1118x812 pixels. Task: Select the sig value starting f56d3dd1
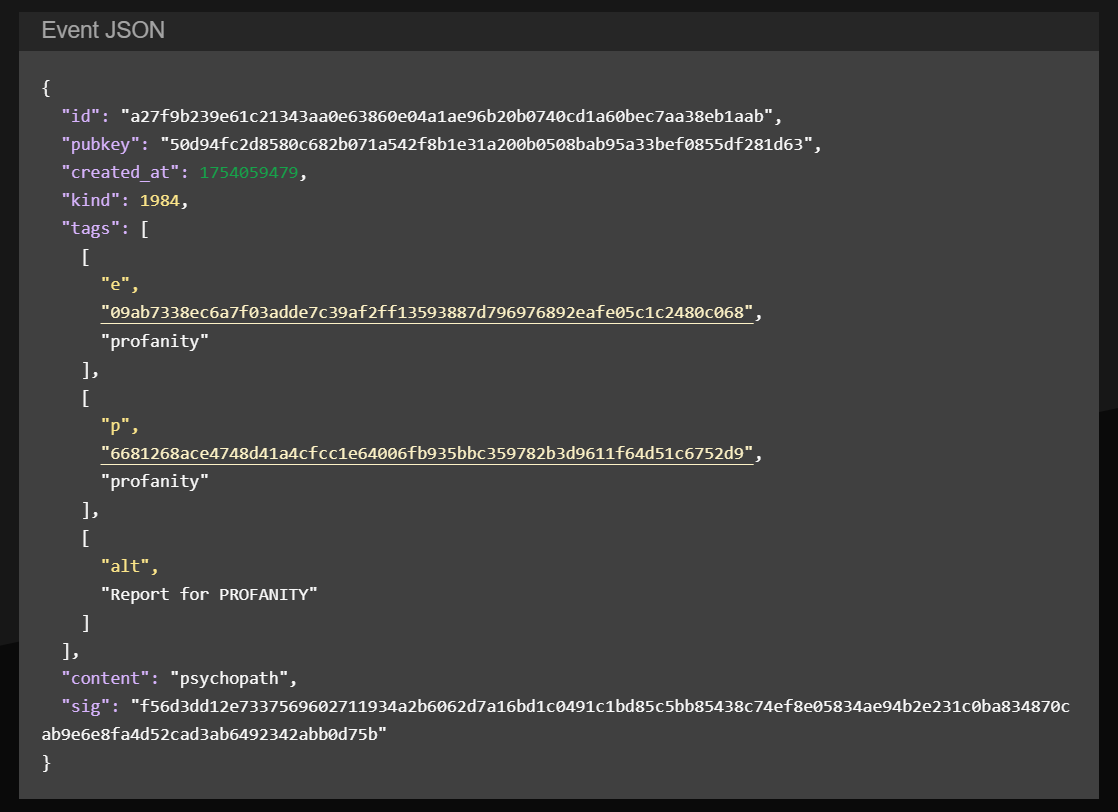pos(600,706)
